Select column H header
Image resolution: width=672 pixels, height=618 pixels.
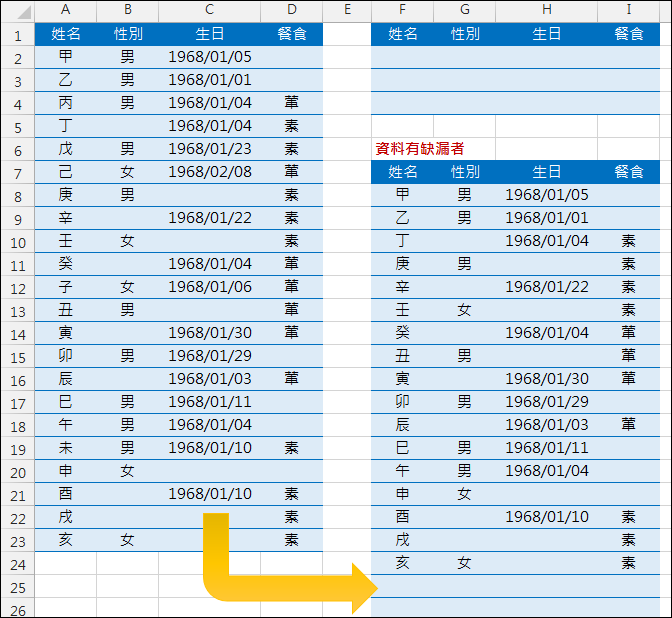click(546, 10)
